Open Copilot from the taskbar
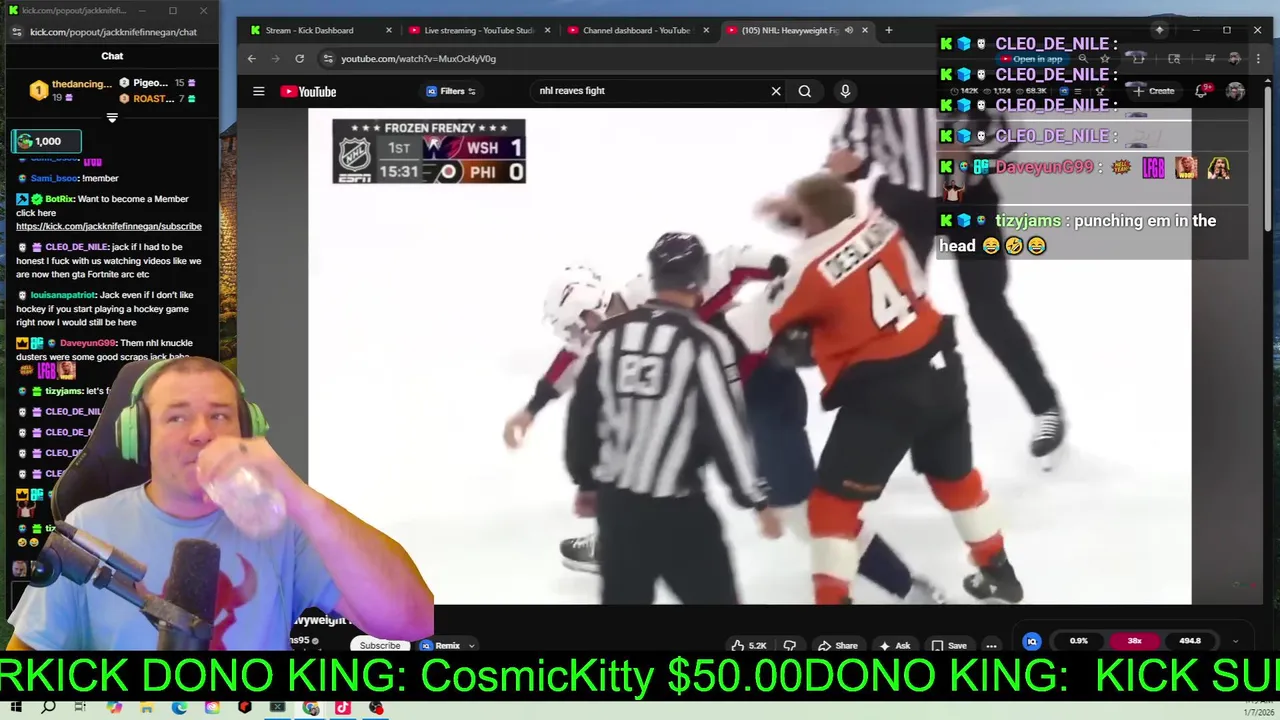The height and width of the screenshot is (720, 1280). 114,708
